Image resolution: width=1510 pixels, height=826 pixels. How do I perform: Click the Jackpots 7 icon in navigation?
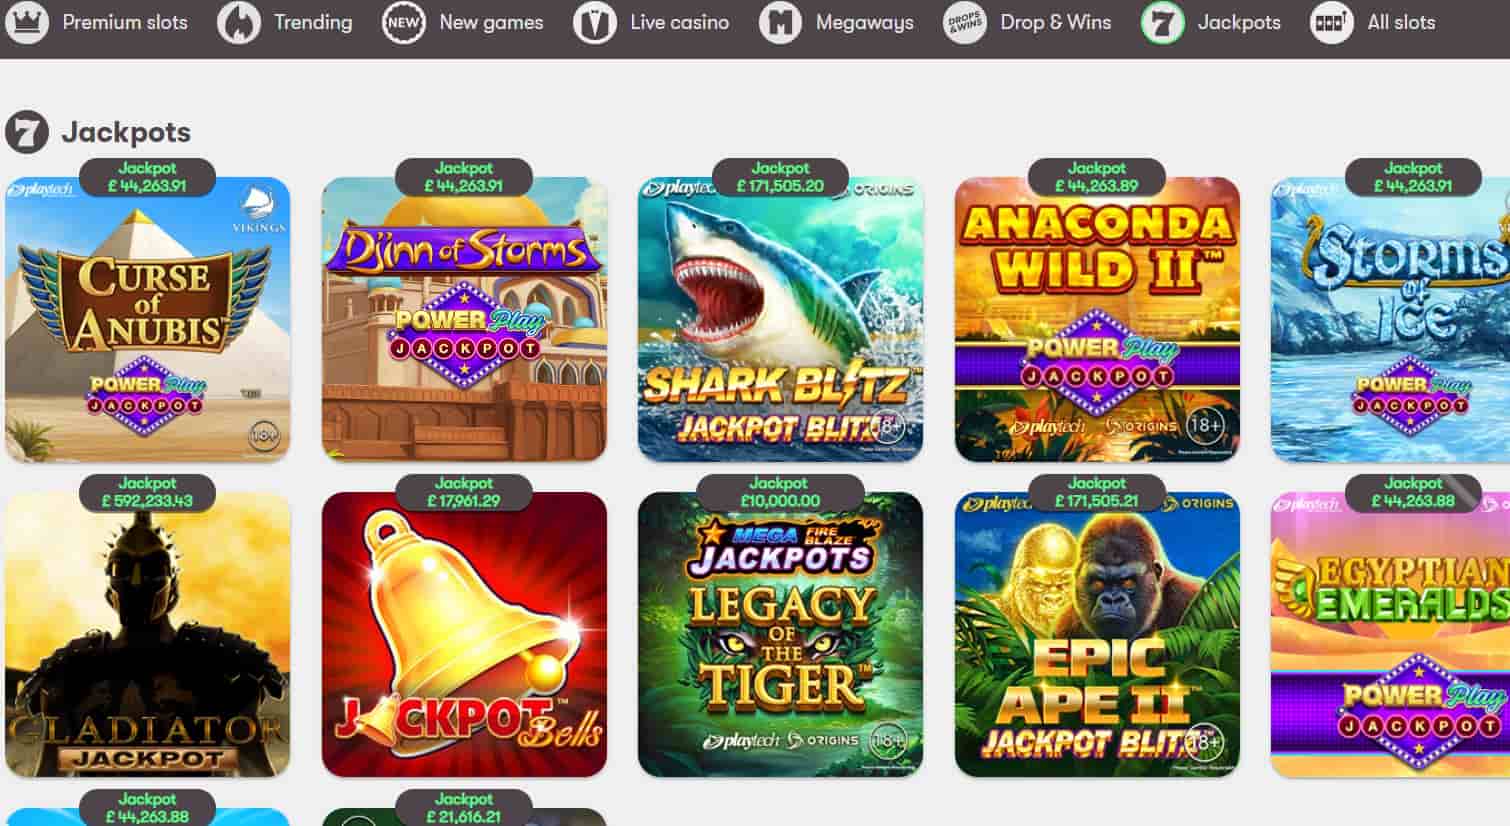1162,22
